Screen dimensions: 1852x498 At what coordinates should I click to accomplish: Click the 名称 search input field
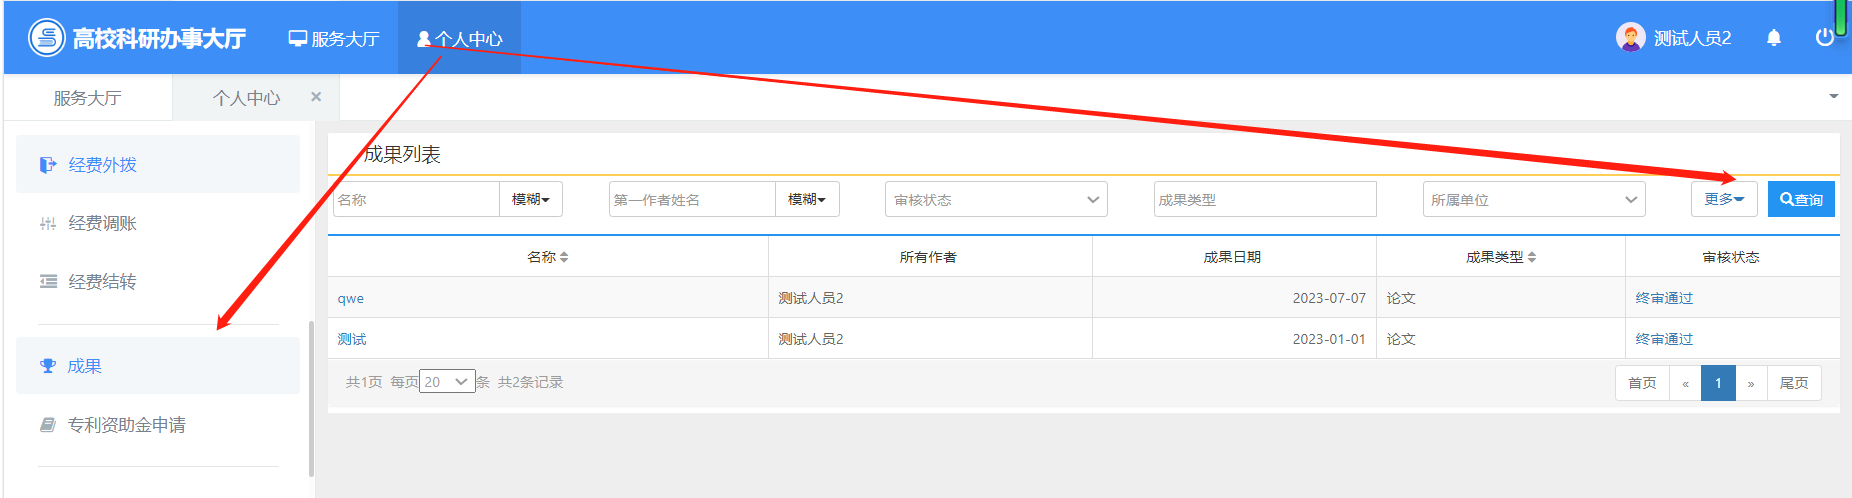click(x=416, y=199)
